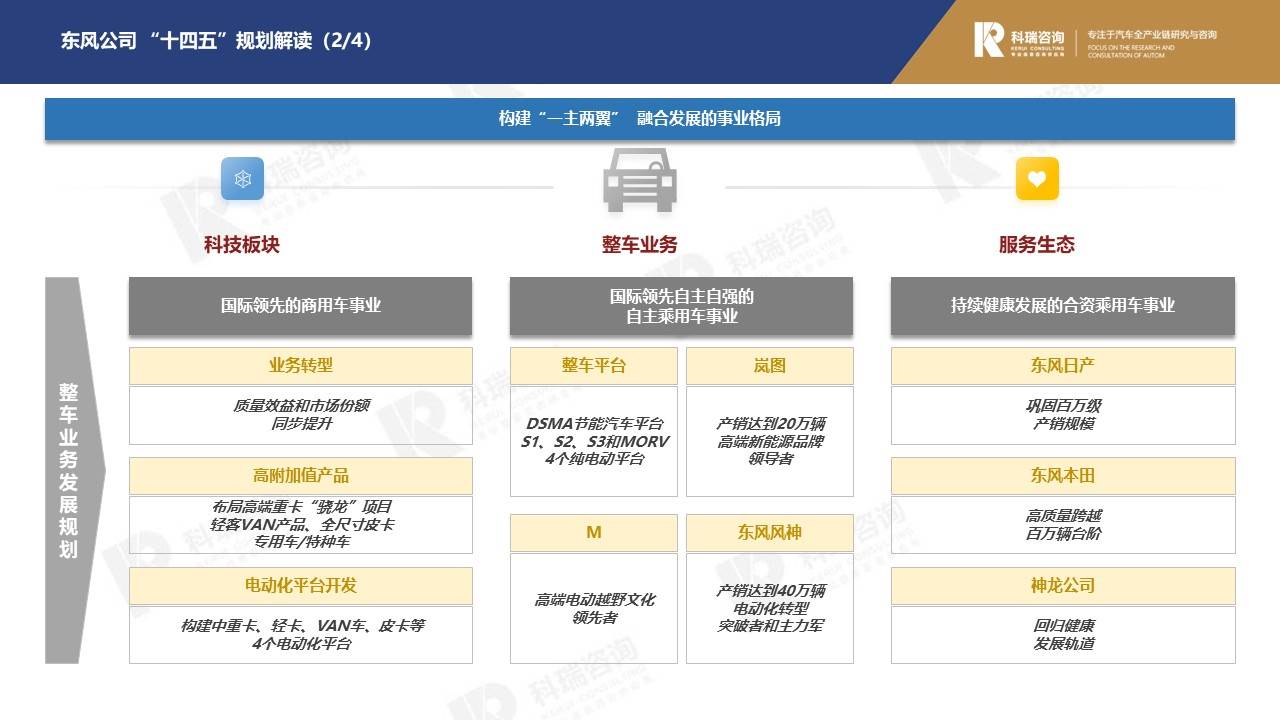Select the 整车平台 header

[594, 365]
